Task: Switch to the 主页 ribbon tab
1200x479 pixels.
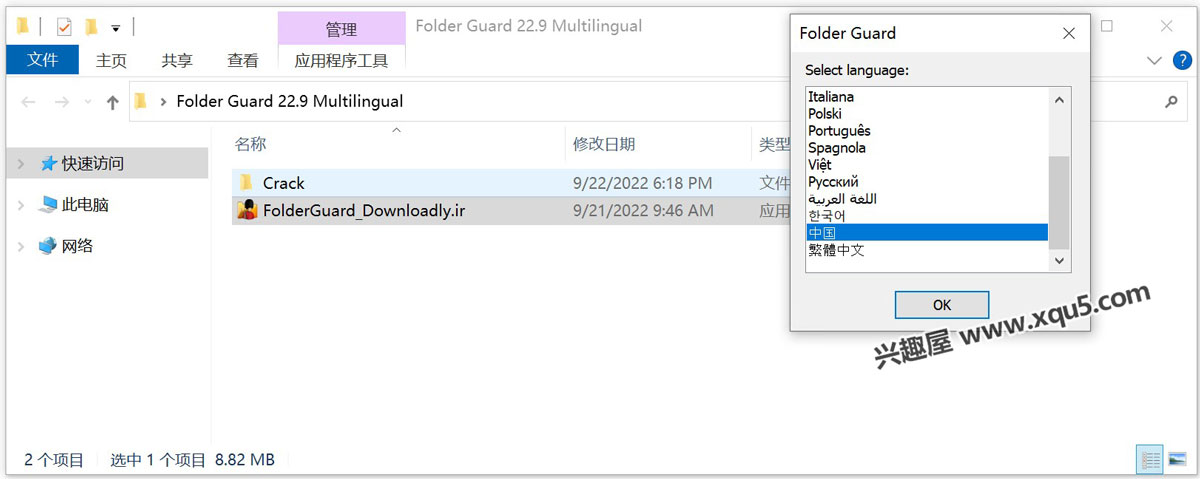Action: [x=111, y=60]
